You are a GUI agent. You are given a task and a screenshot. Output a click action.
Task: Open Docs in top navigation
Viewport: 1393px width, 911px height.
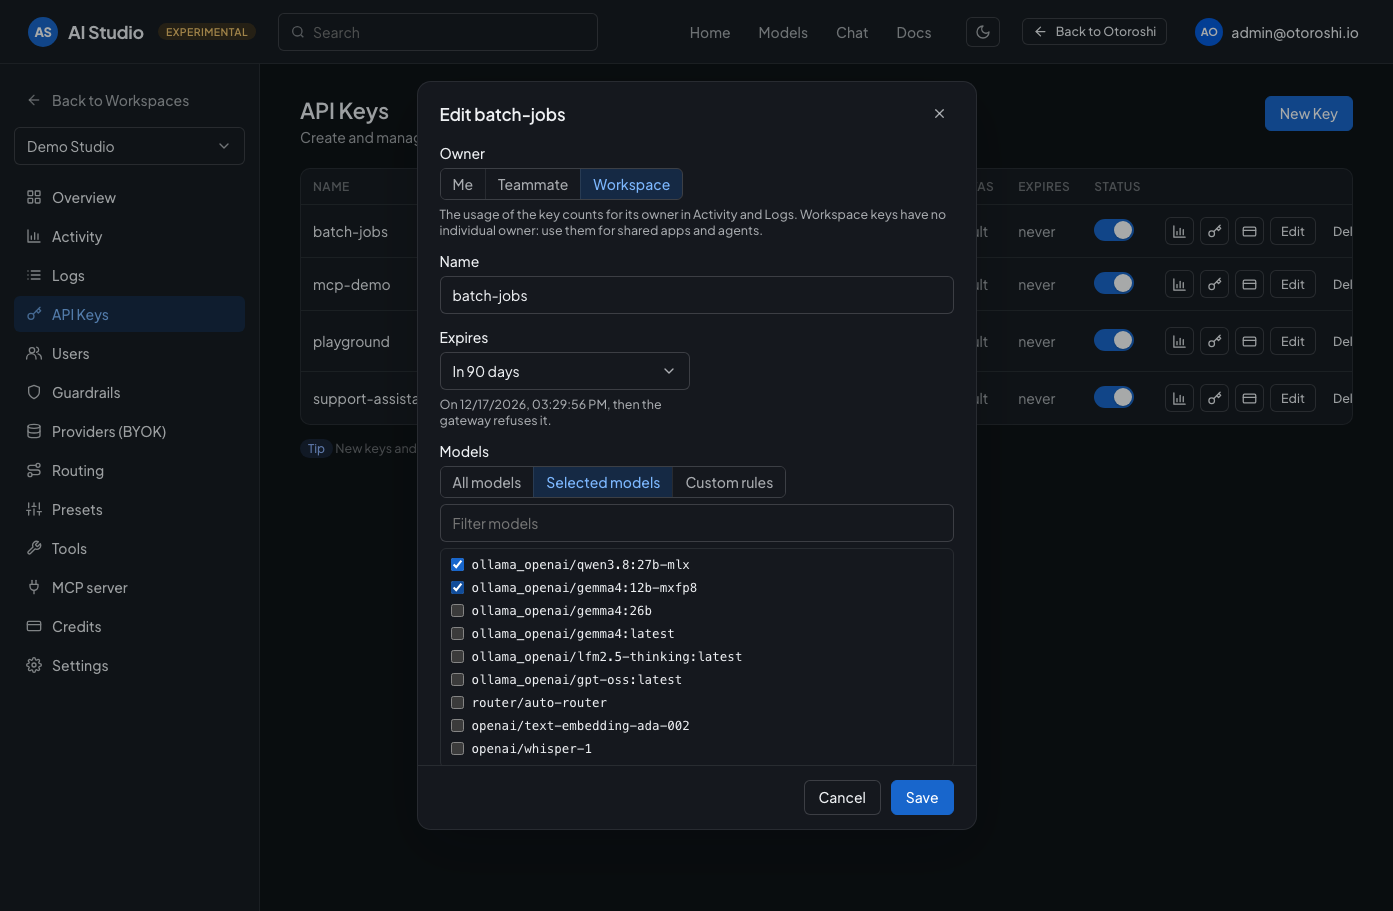click(x=914, y=32)
